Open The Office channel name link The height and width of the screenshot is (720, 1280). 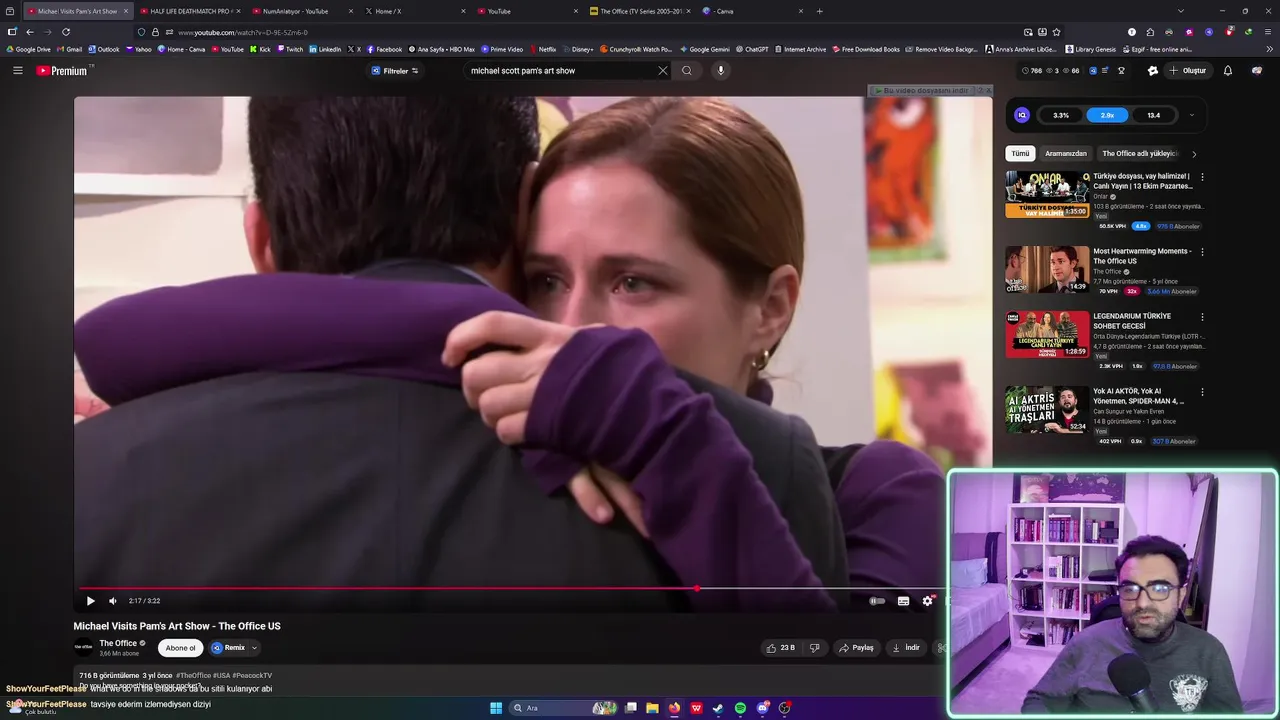click(x=118, y=643)
